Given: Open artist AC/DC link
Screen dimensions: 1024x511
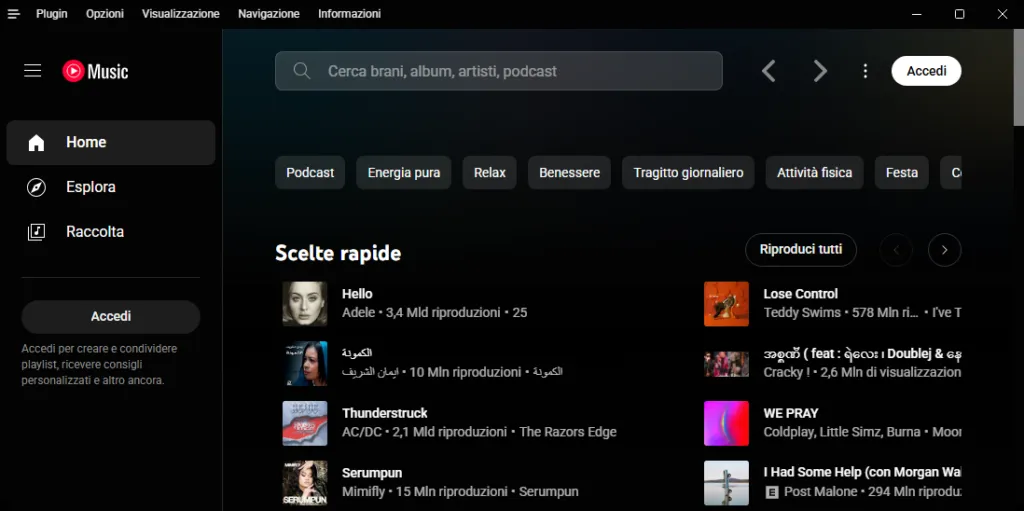Looking at the screenshot, I should tap(362, 432).
